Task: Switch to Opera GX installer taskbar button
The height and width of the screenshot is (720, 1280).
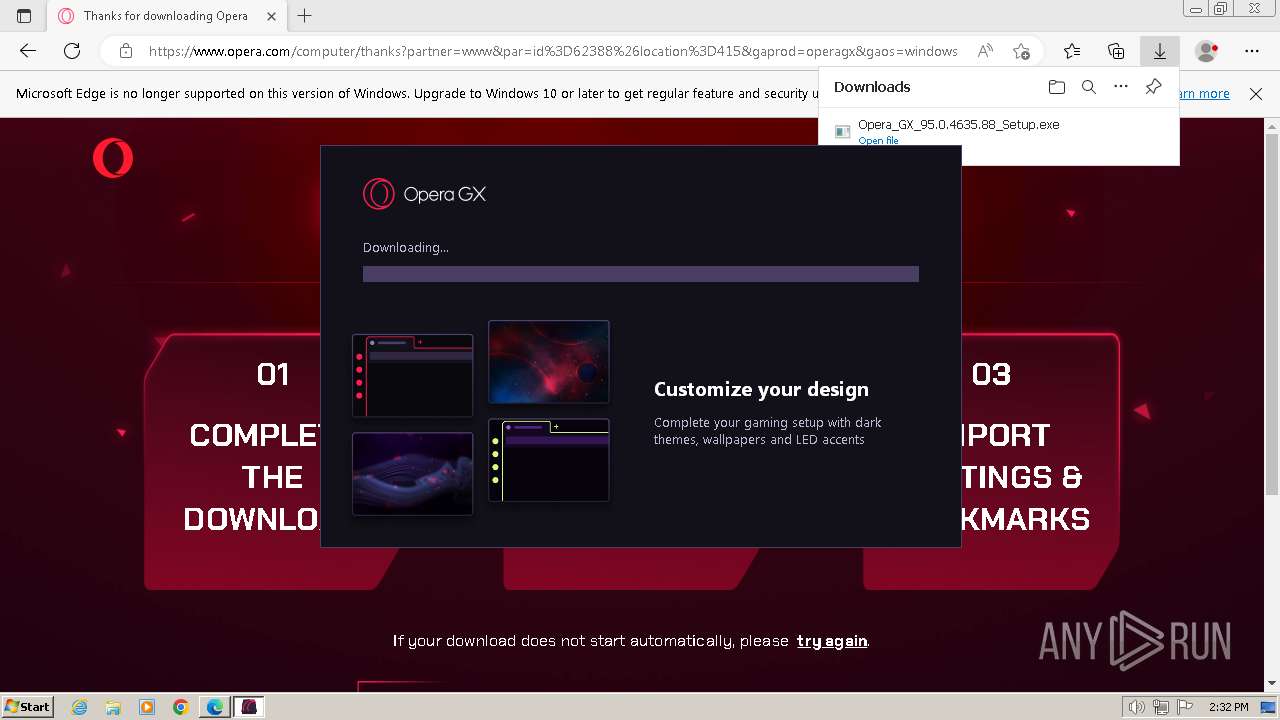Action: pyautogui.click(x=249, y=707)
